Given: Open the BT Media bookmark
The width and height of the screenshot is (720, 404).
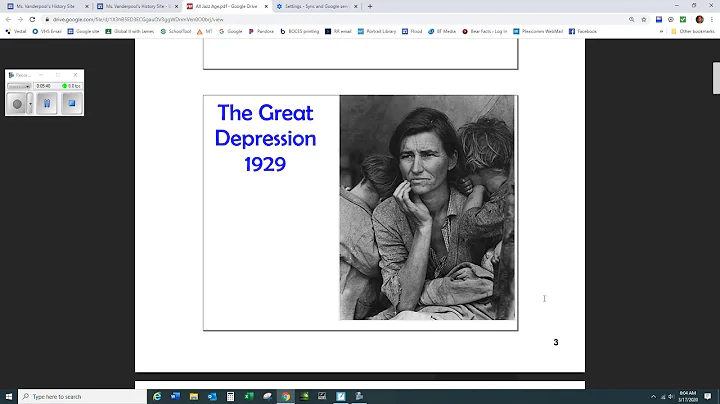Looking at the screenshot, I should click(442, 31).
